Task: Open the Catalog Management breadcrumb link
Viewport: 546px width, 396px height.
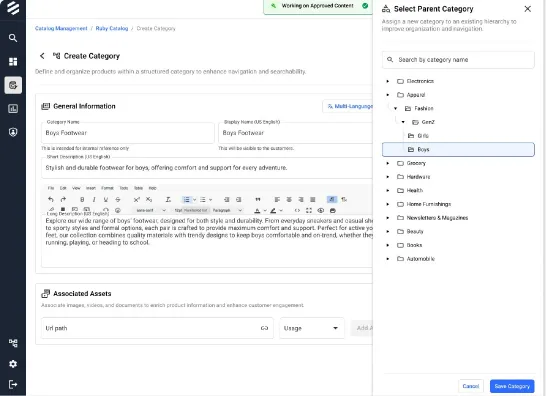Action: (x=61, y=29)
